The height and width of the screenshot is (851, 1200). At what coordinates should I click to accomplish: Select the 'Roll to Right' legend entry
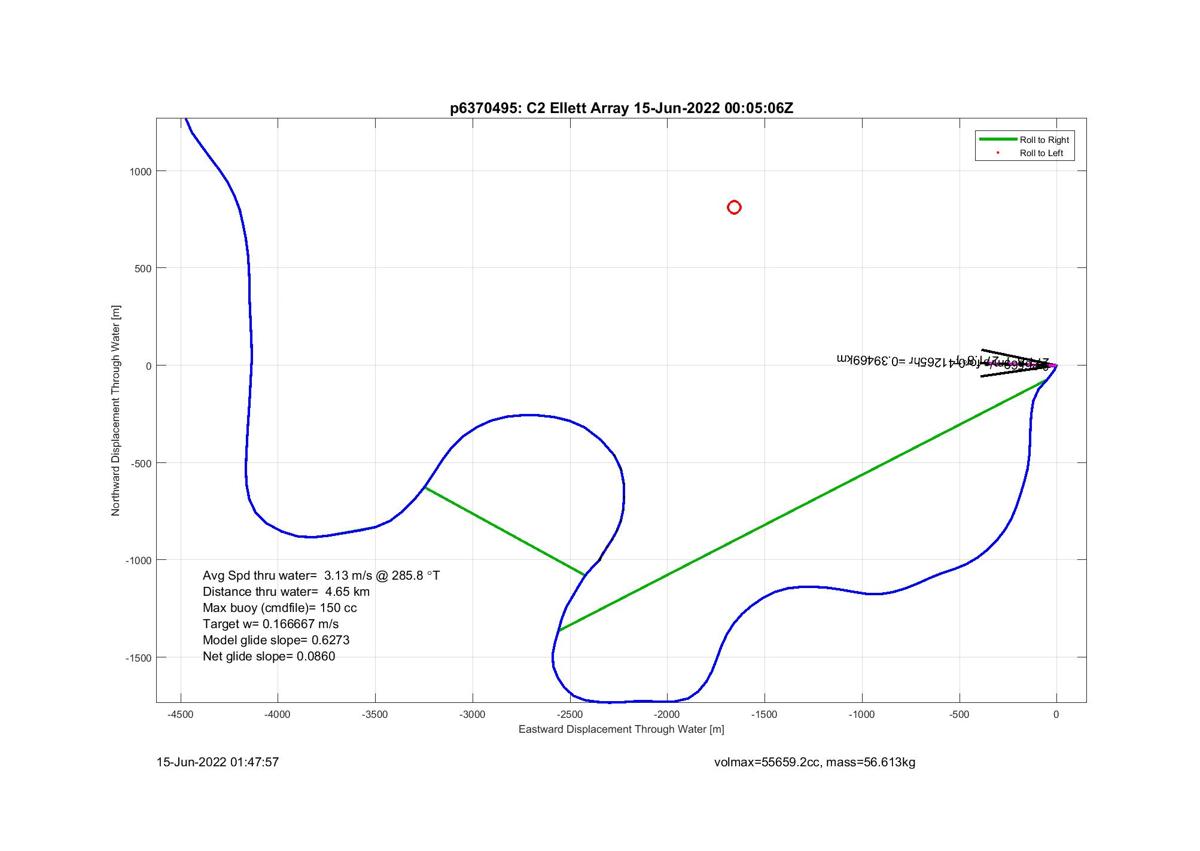pyautogui.click(x=1025, y=140)
